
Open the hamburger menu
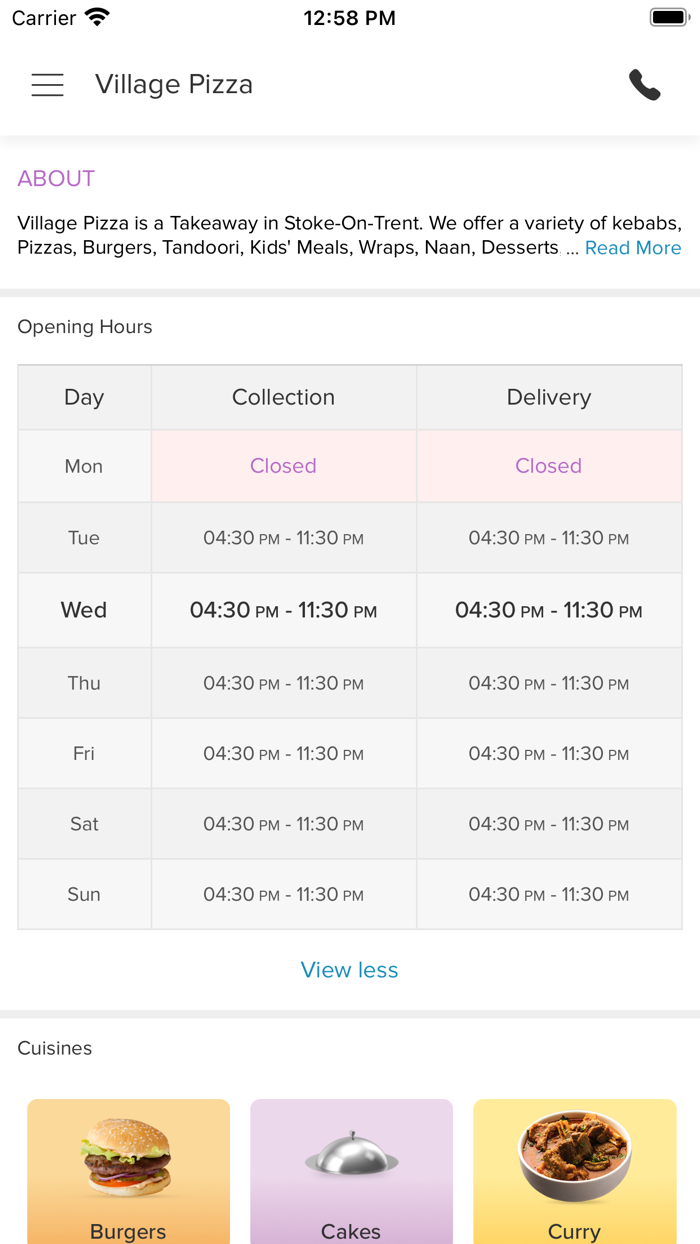point(47,85)
